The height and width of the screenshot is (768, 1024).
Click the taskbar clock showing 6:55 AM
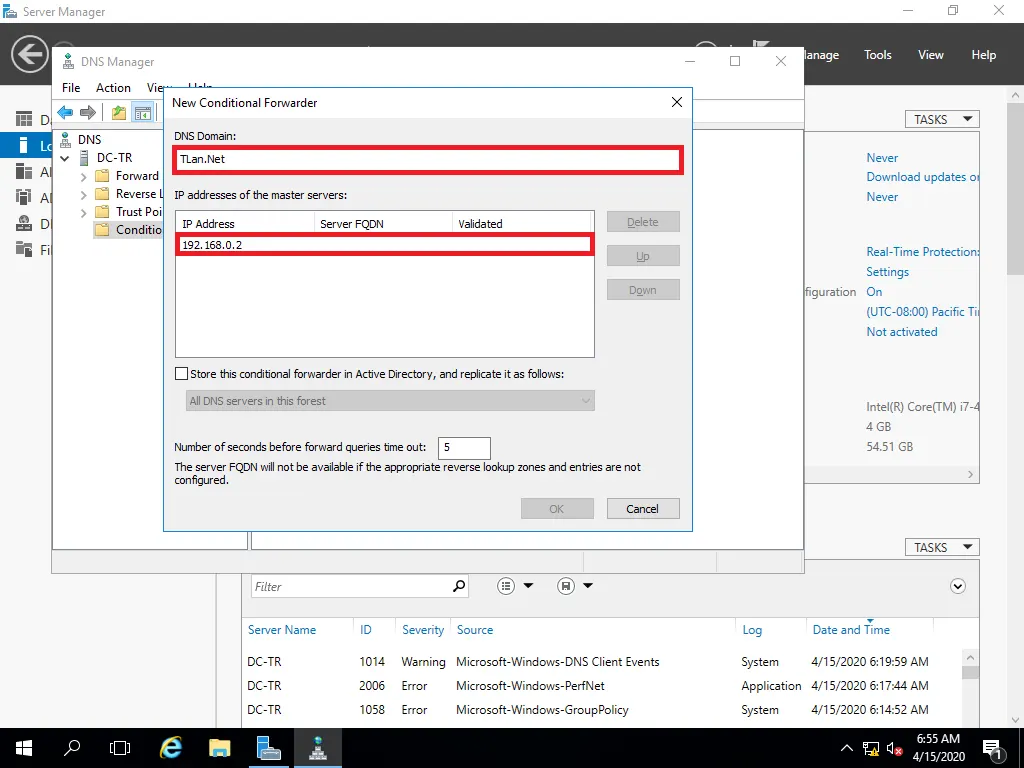tap(938, 748)
